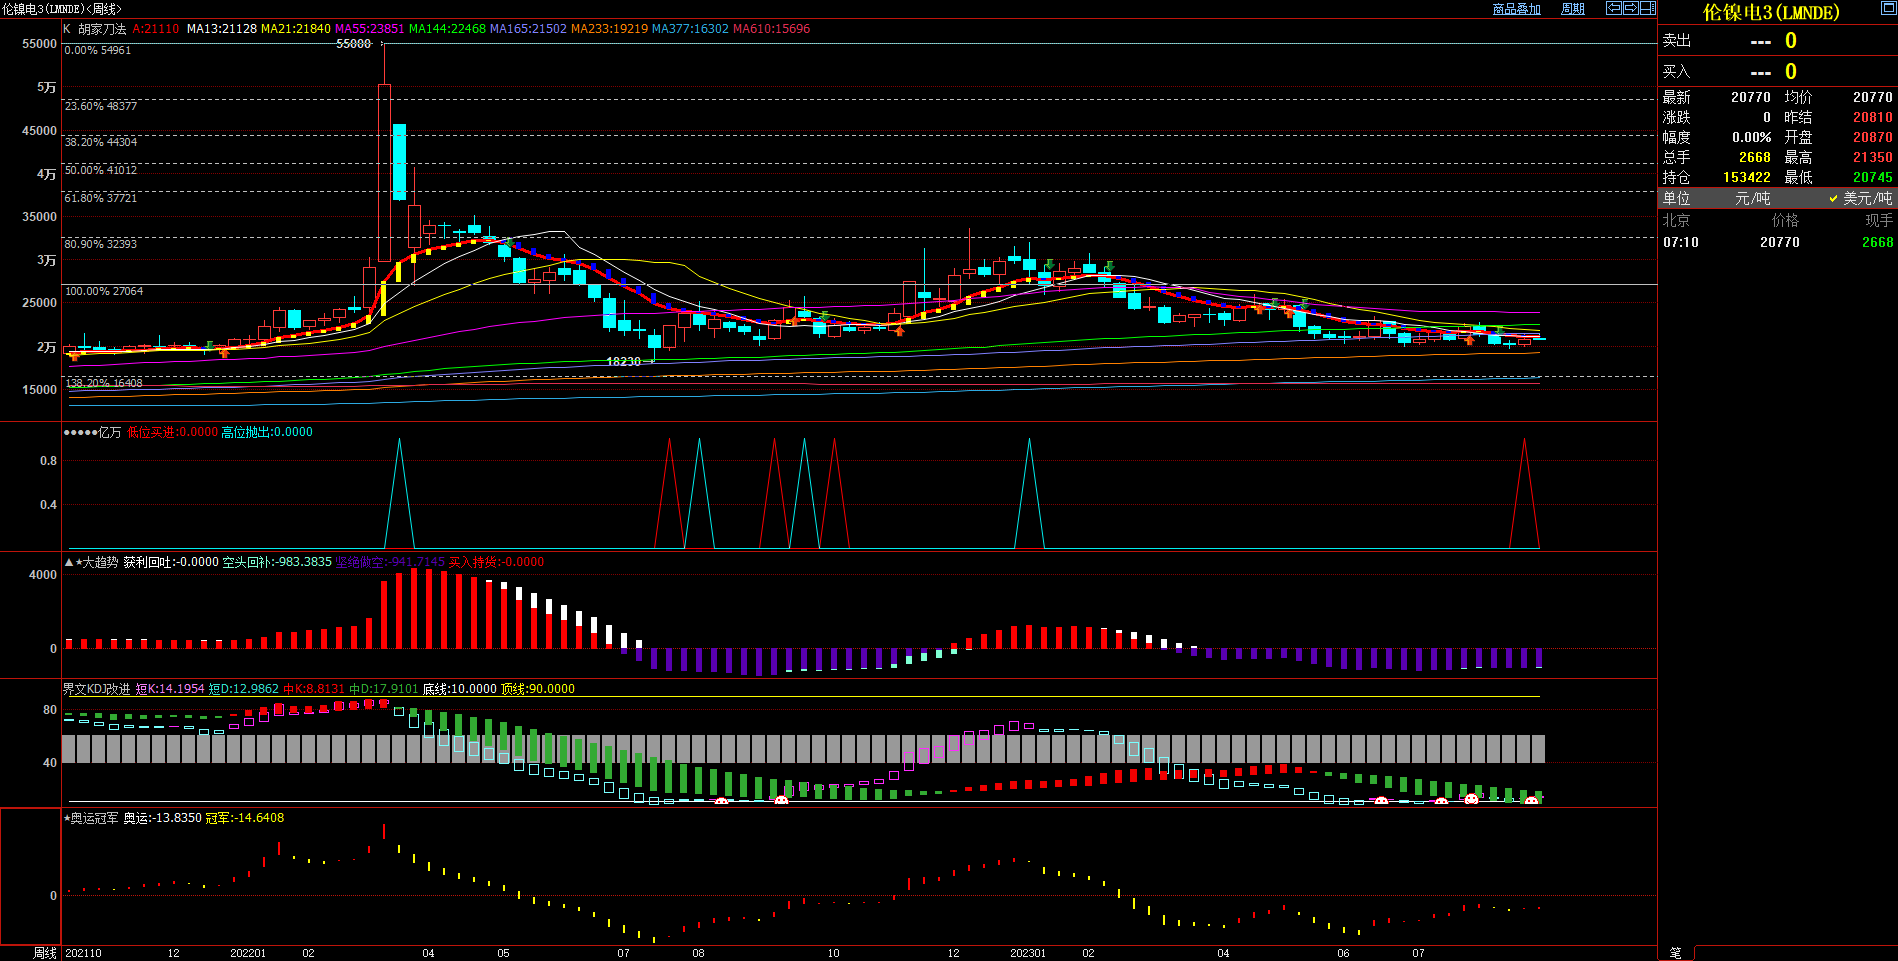Click the last cyan spike in 亿万 indicator

tap(1029, 442)
